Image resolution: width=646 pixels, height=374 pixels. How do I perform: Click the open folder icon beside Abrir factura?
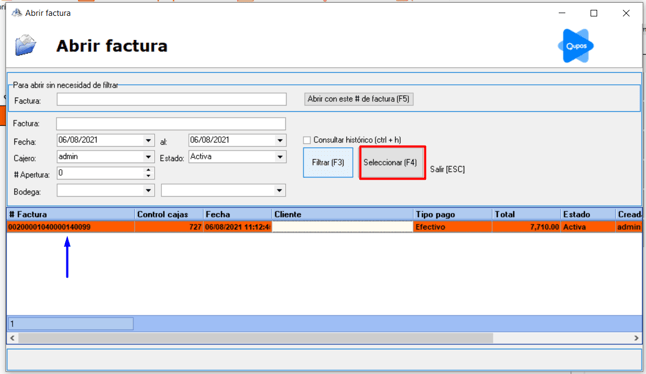click(x=26, y=45)
